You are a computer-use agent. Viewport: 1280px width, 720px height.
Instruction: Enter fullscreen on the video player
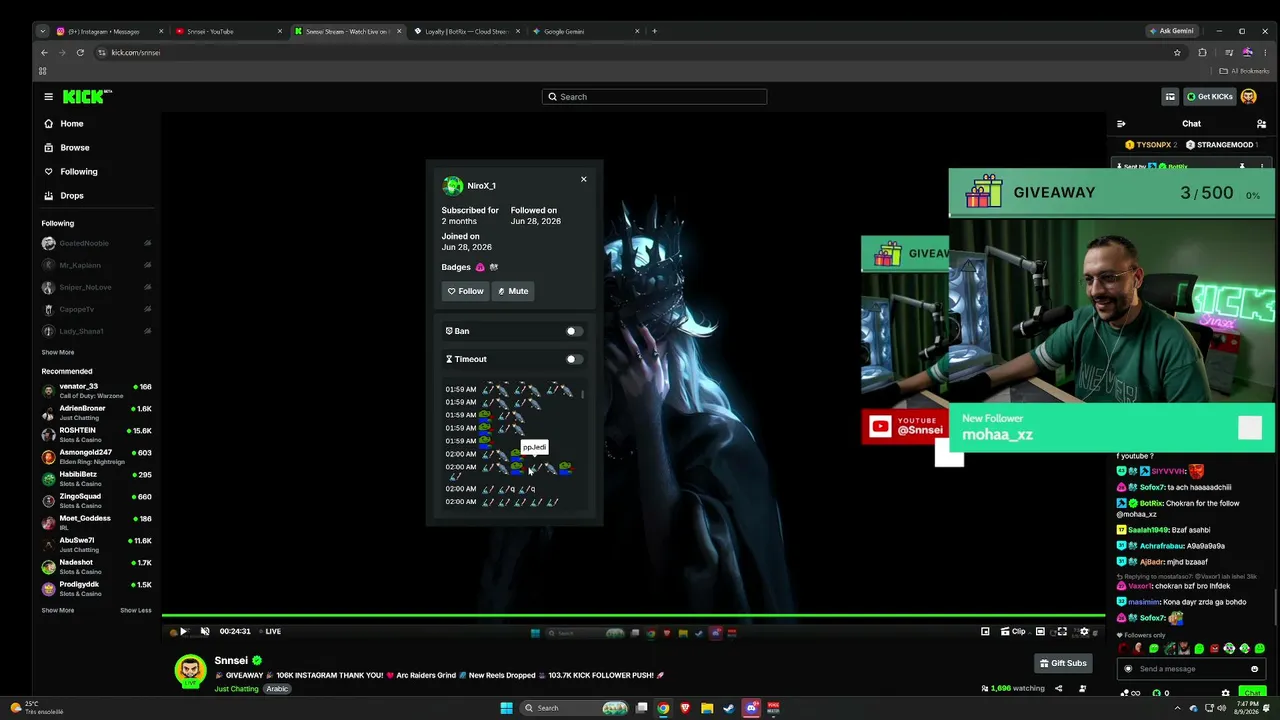(1062, 631)
